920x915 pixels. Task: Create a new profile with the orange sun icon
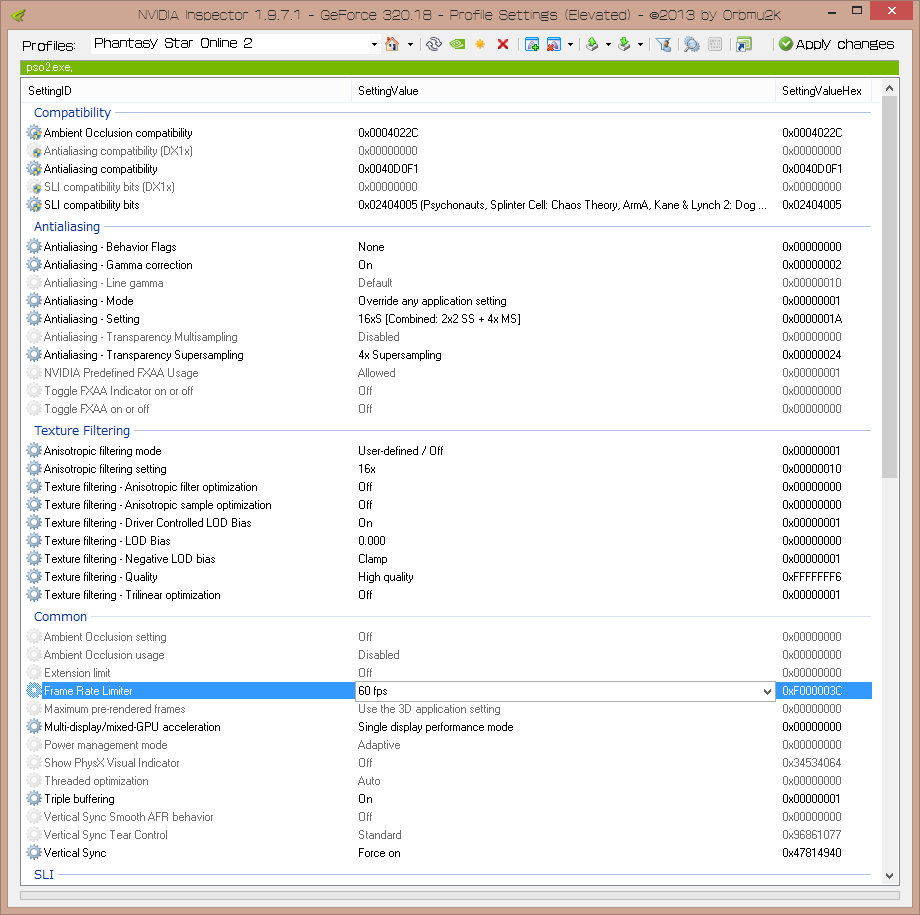(x=480, y=44)
